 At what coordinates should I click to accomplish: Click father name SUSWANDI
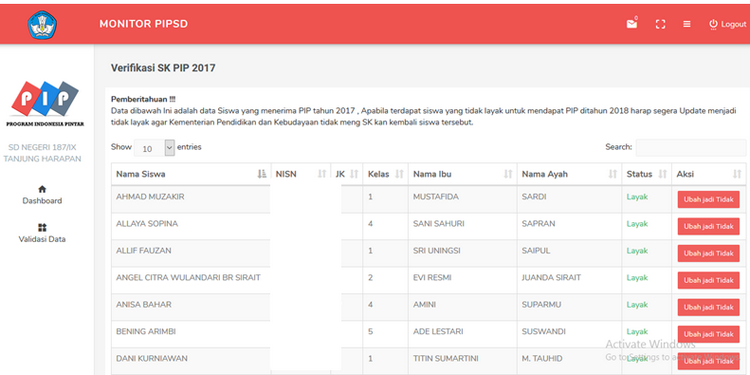544,331
